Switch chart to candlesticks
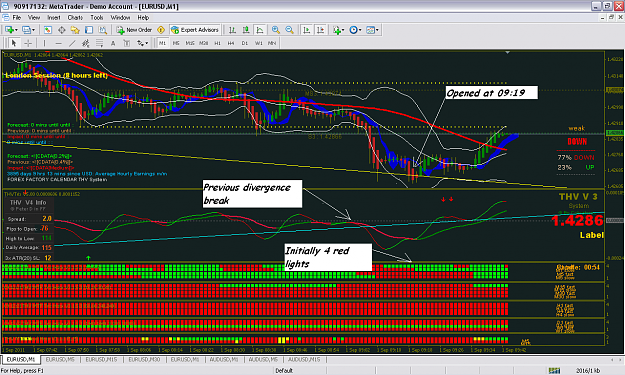This screenshot has width=625, height=375. (x=246, y=30)
